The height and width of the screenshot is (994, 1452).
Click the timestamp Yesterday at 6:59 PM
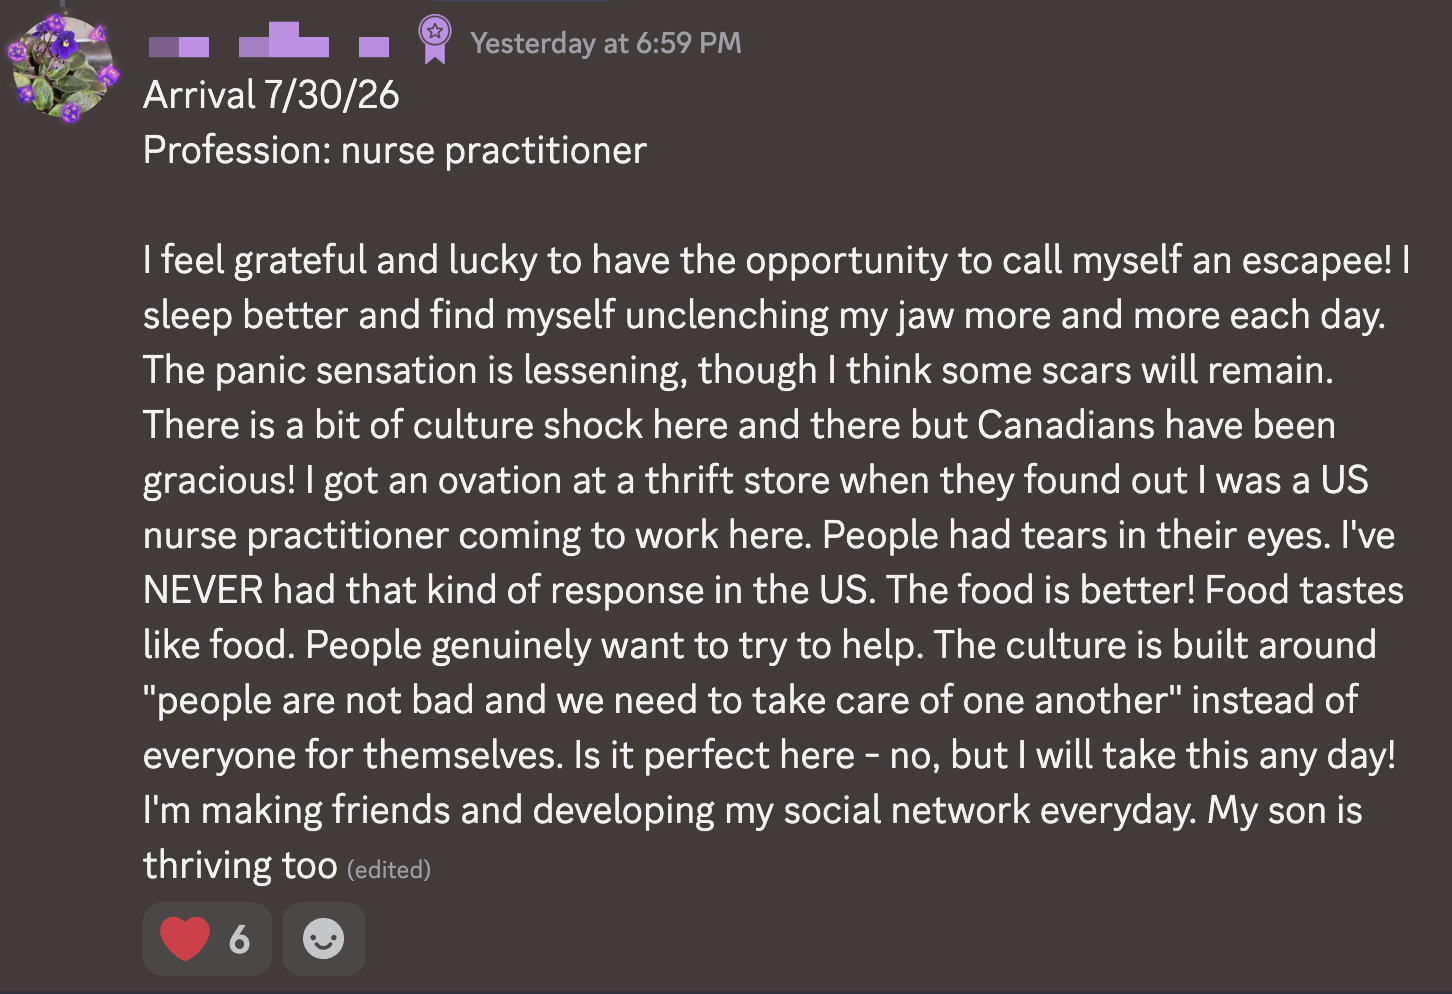pos(606,43)
